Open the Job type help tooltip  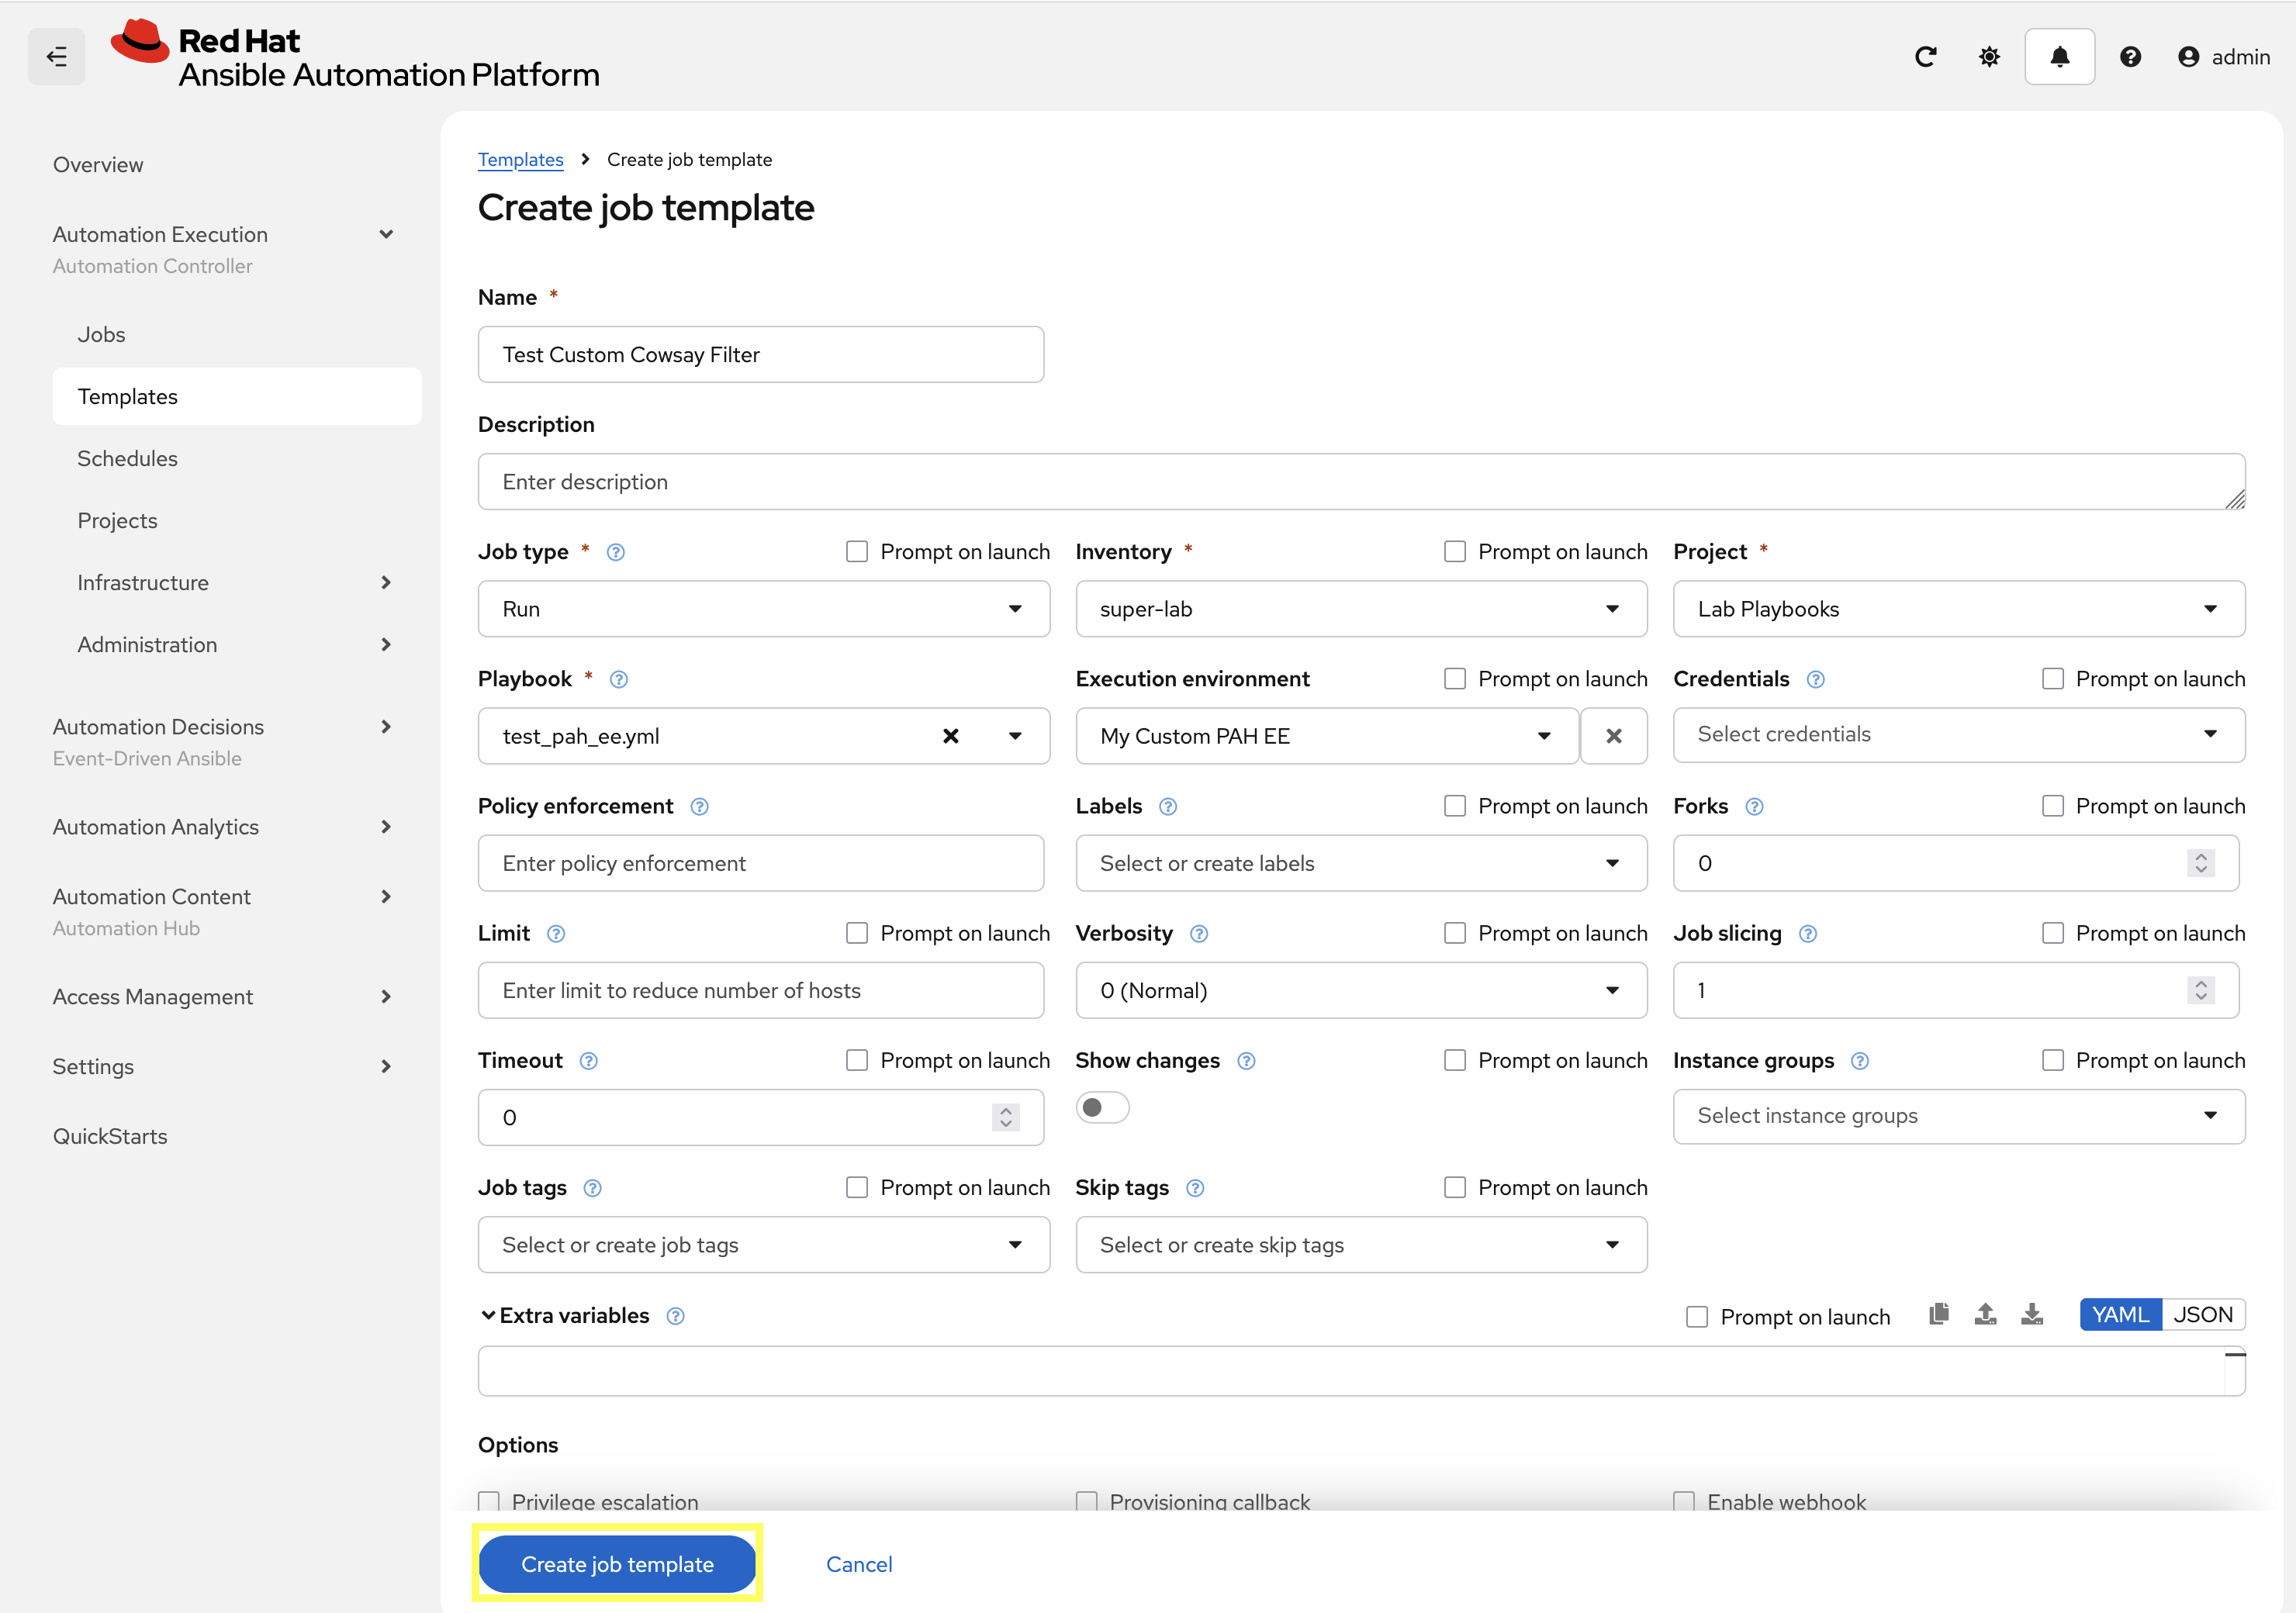click(x=615, y=551)
